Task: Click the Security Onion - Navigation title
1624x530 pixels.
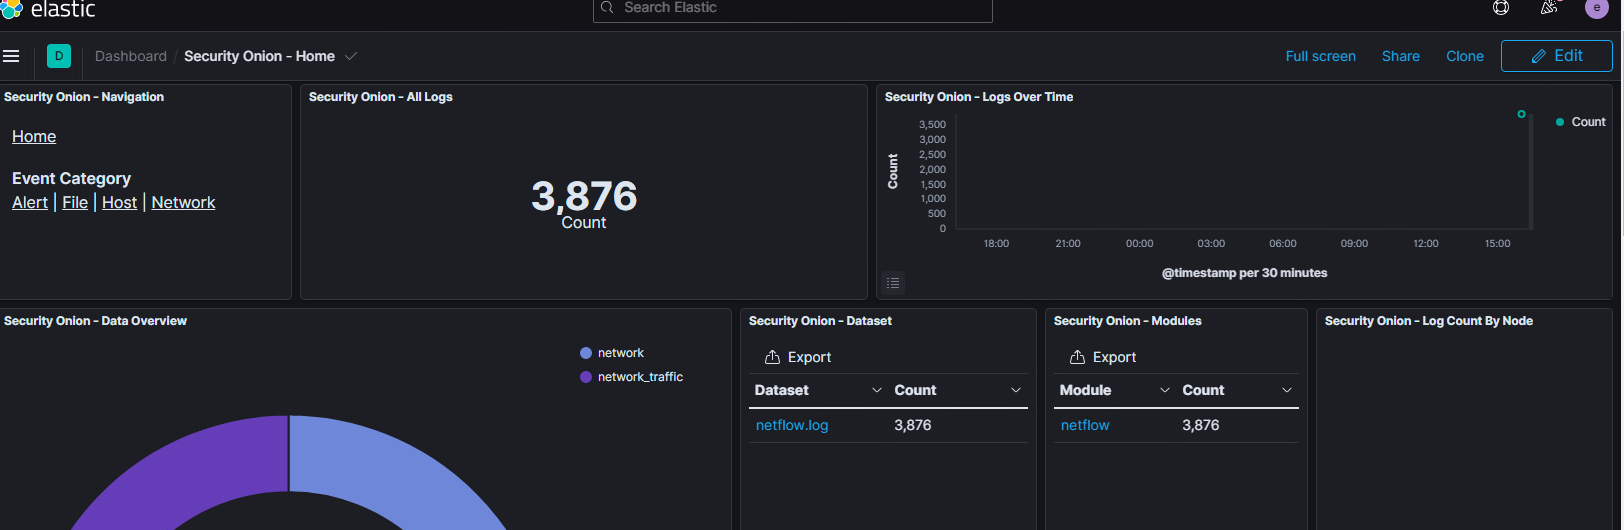Action: pos(84,97)
